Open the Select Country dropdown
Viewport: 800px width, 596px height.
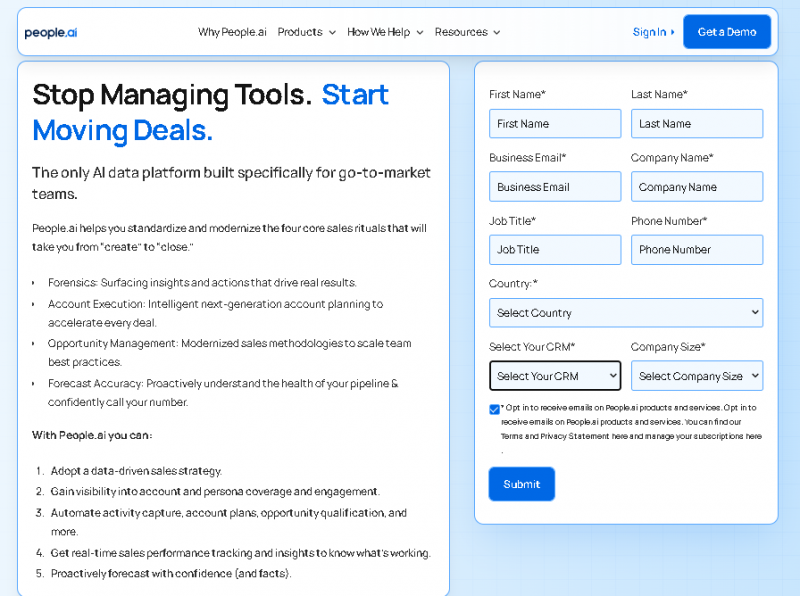(x=625, y=313)
